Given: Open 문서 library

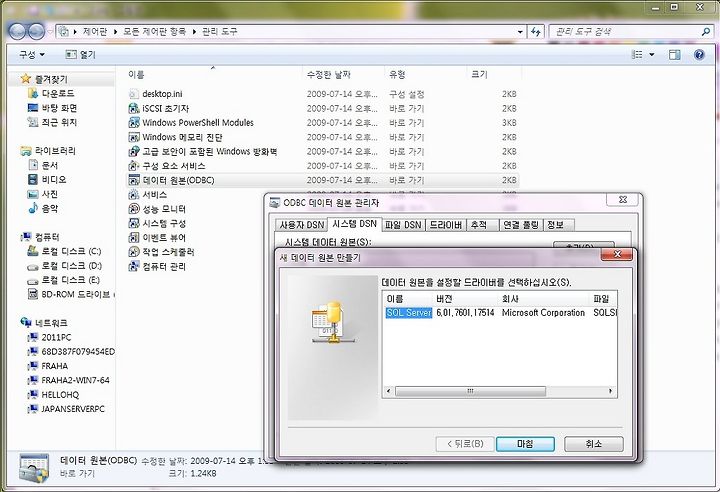Looking at the screenshot, I should pos(43,165).
